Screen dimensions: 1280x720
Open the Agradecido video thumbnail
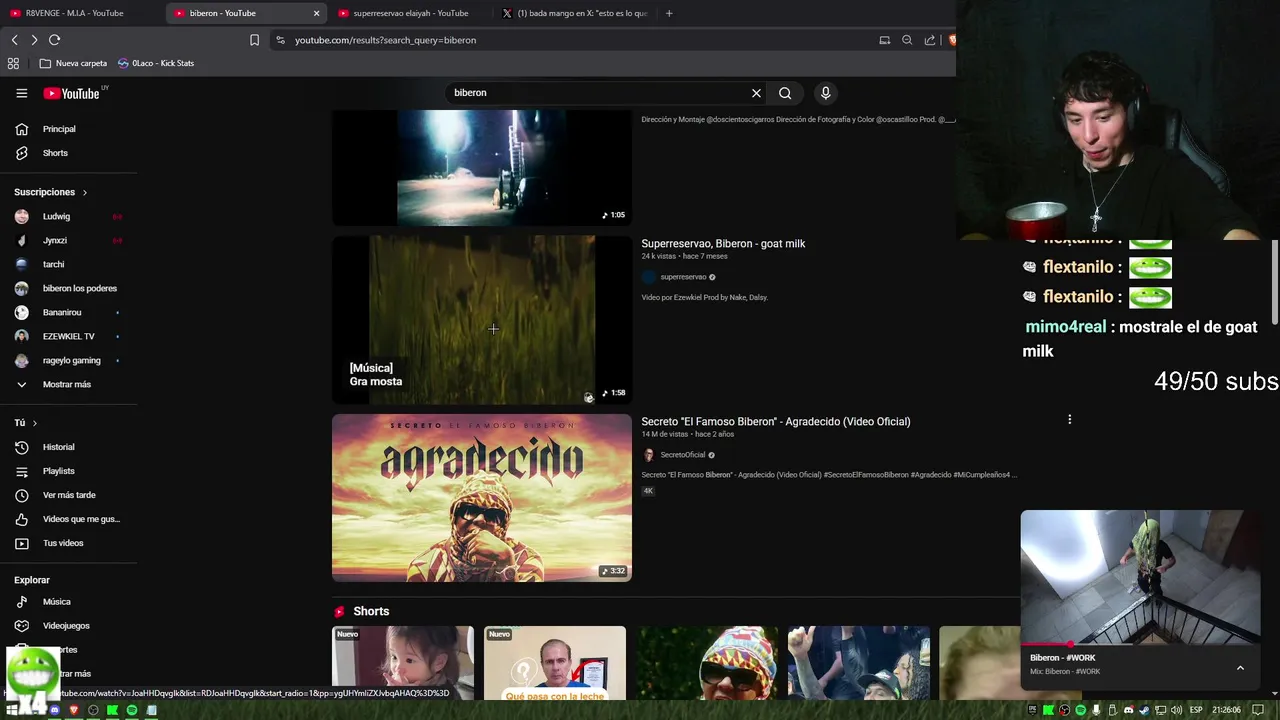point(482,498)
